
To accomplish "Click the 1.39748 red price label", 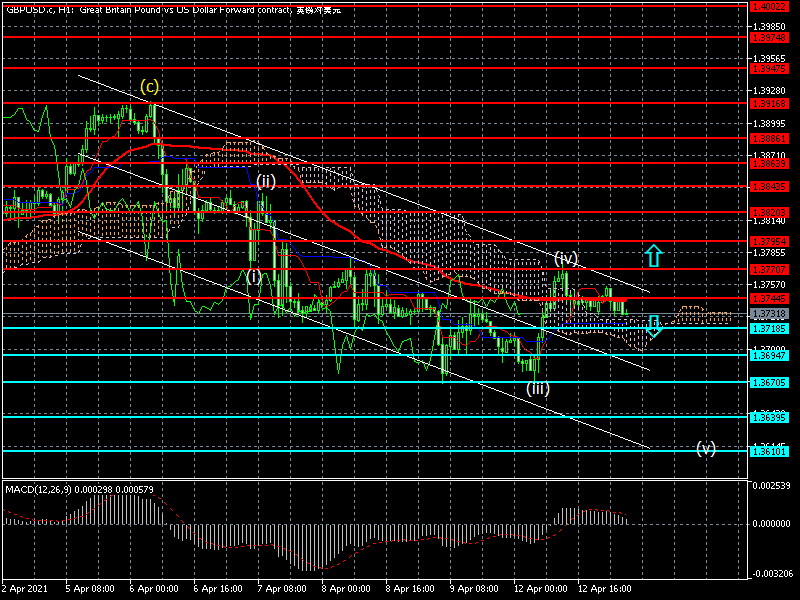I will pos(769,38).
